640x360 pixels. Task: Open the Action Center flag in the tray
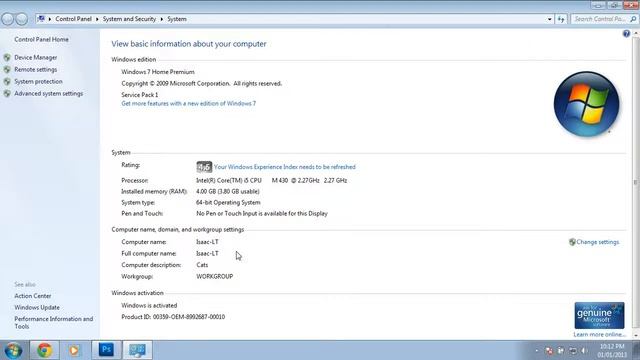coord(549,351)
